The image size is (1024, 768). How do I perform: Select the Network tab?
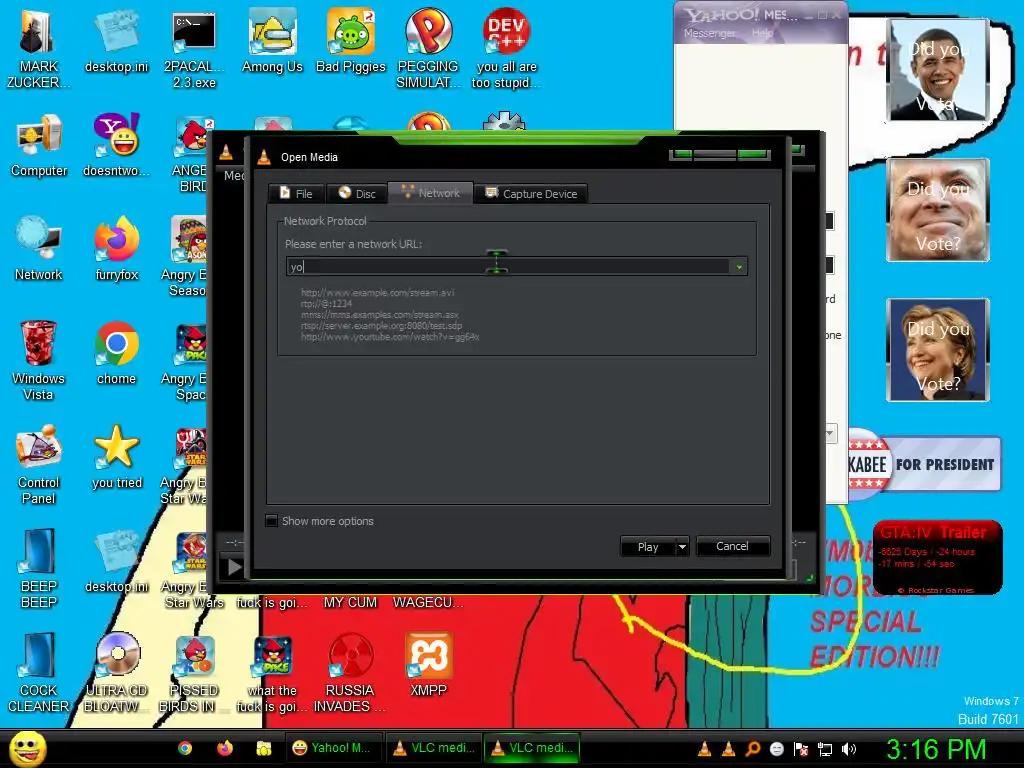pos(430,193)
